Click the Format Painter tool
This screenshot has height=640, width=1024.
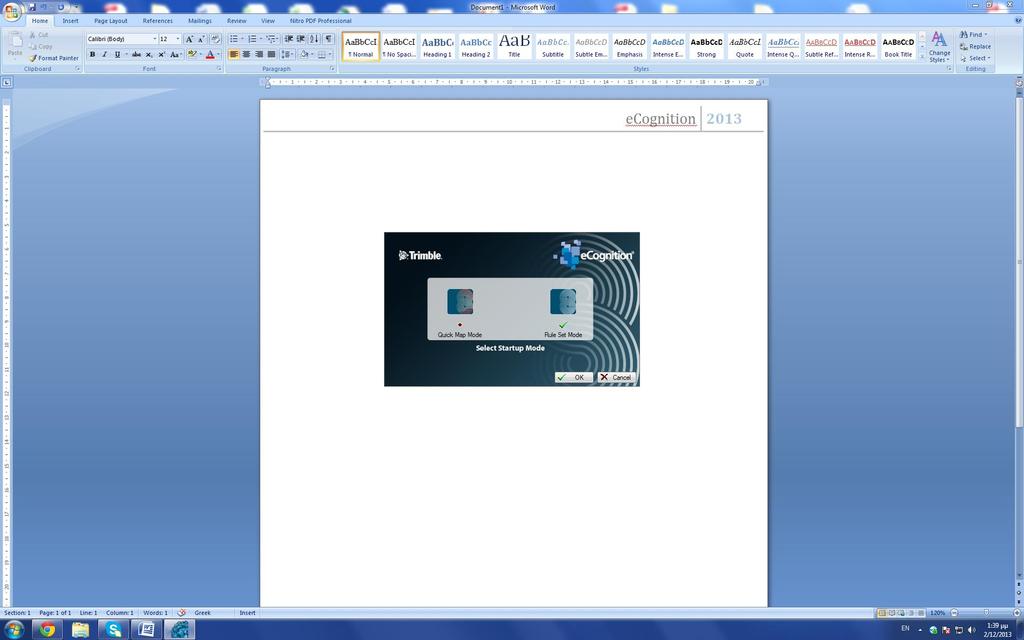click(54, 58)
